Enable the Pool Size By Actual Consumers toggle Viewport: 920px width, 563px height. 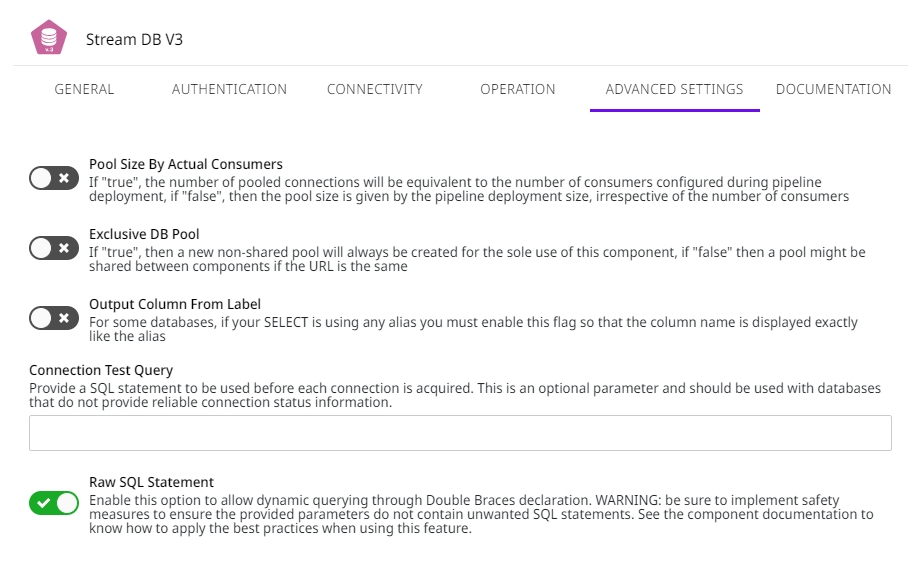pyautogui.click(x=54, y=179)
